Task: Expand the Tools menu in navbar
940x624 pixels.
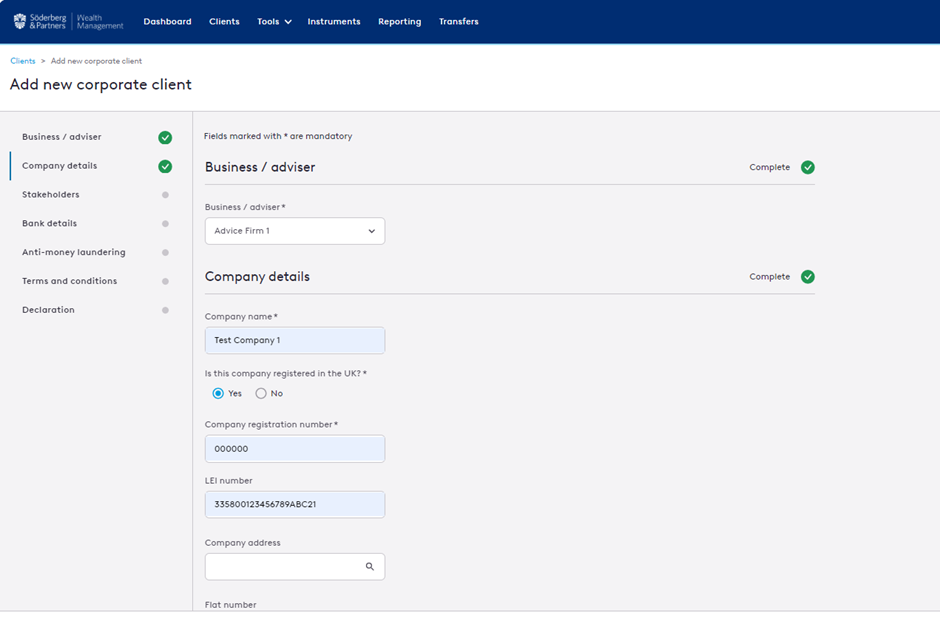Action: pyautogui.click(x=274, y=22)
